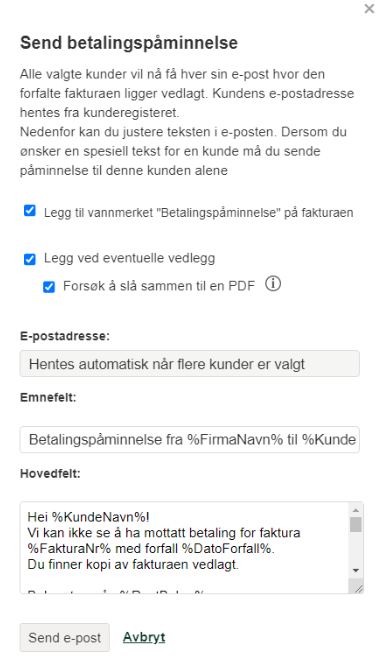Show info about merging into one PDF
Image resolution: width=390 pixels, height=658 pixels.
pyautogui.click(x=273, y=284)
